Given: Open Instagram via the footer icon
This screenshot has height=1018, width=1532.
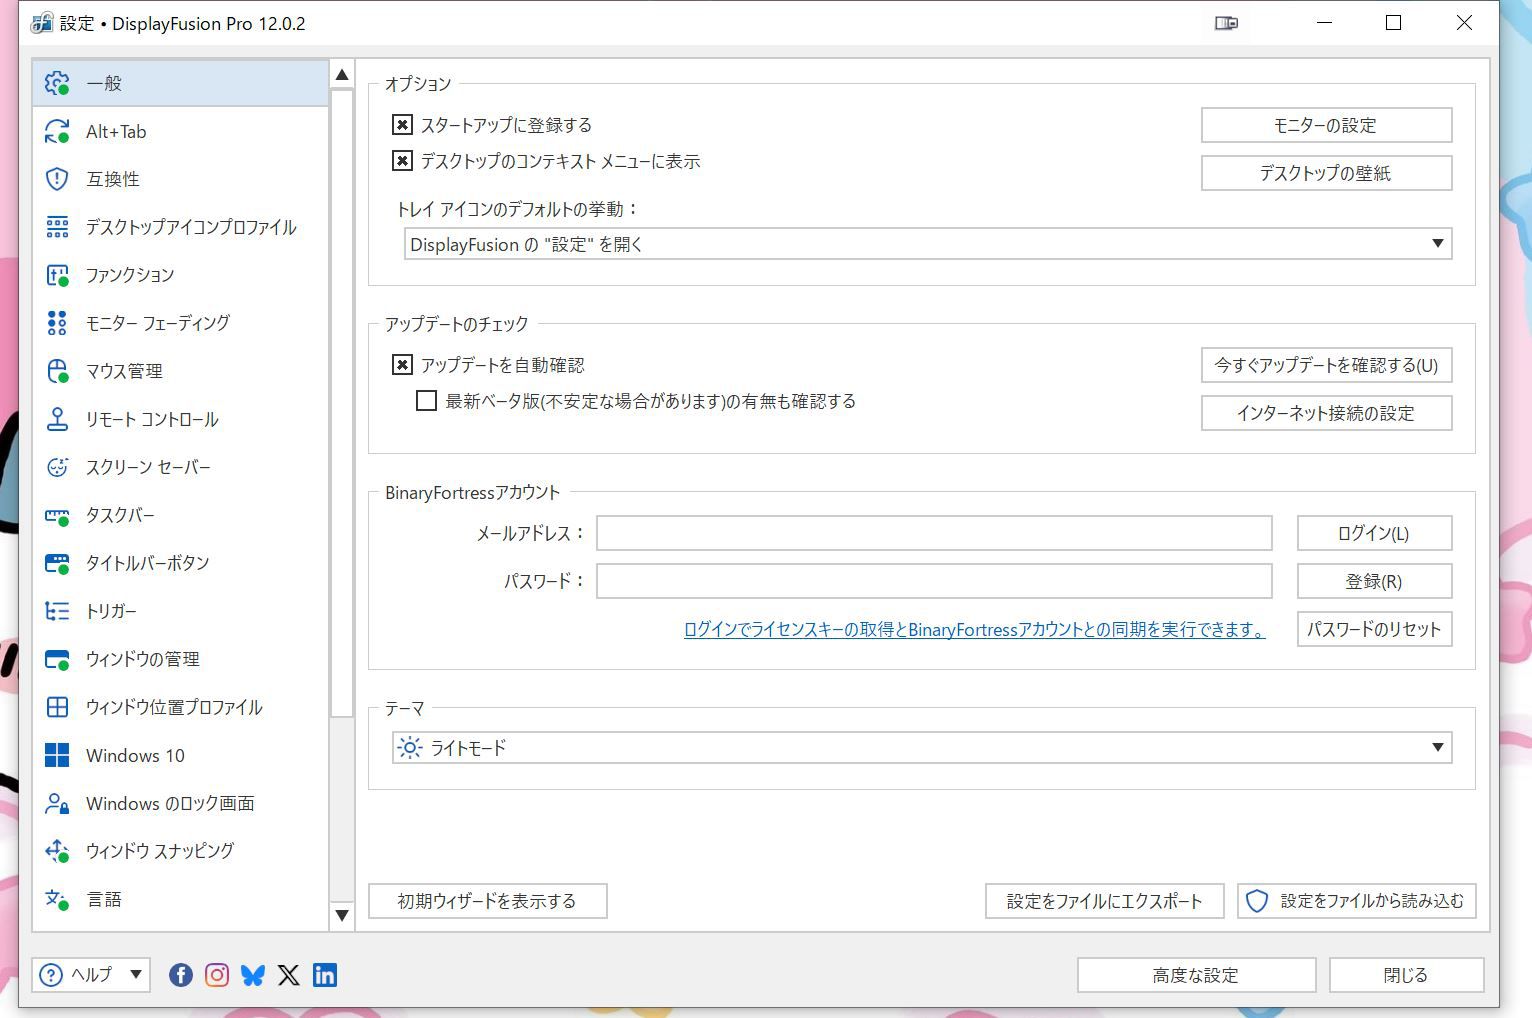Looking at the screenshot, I should [x=217, y=975].
